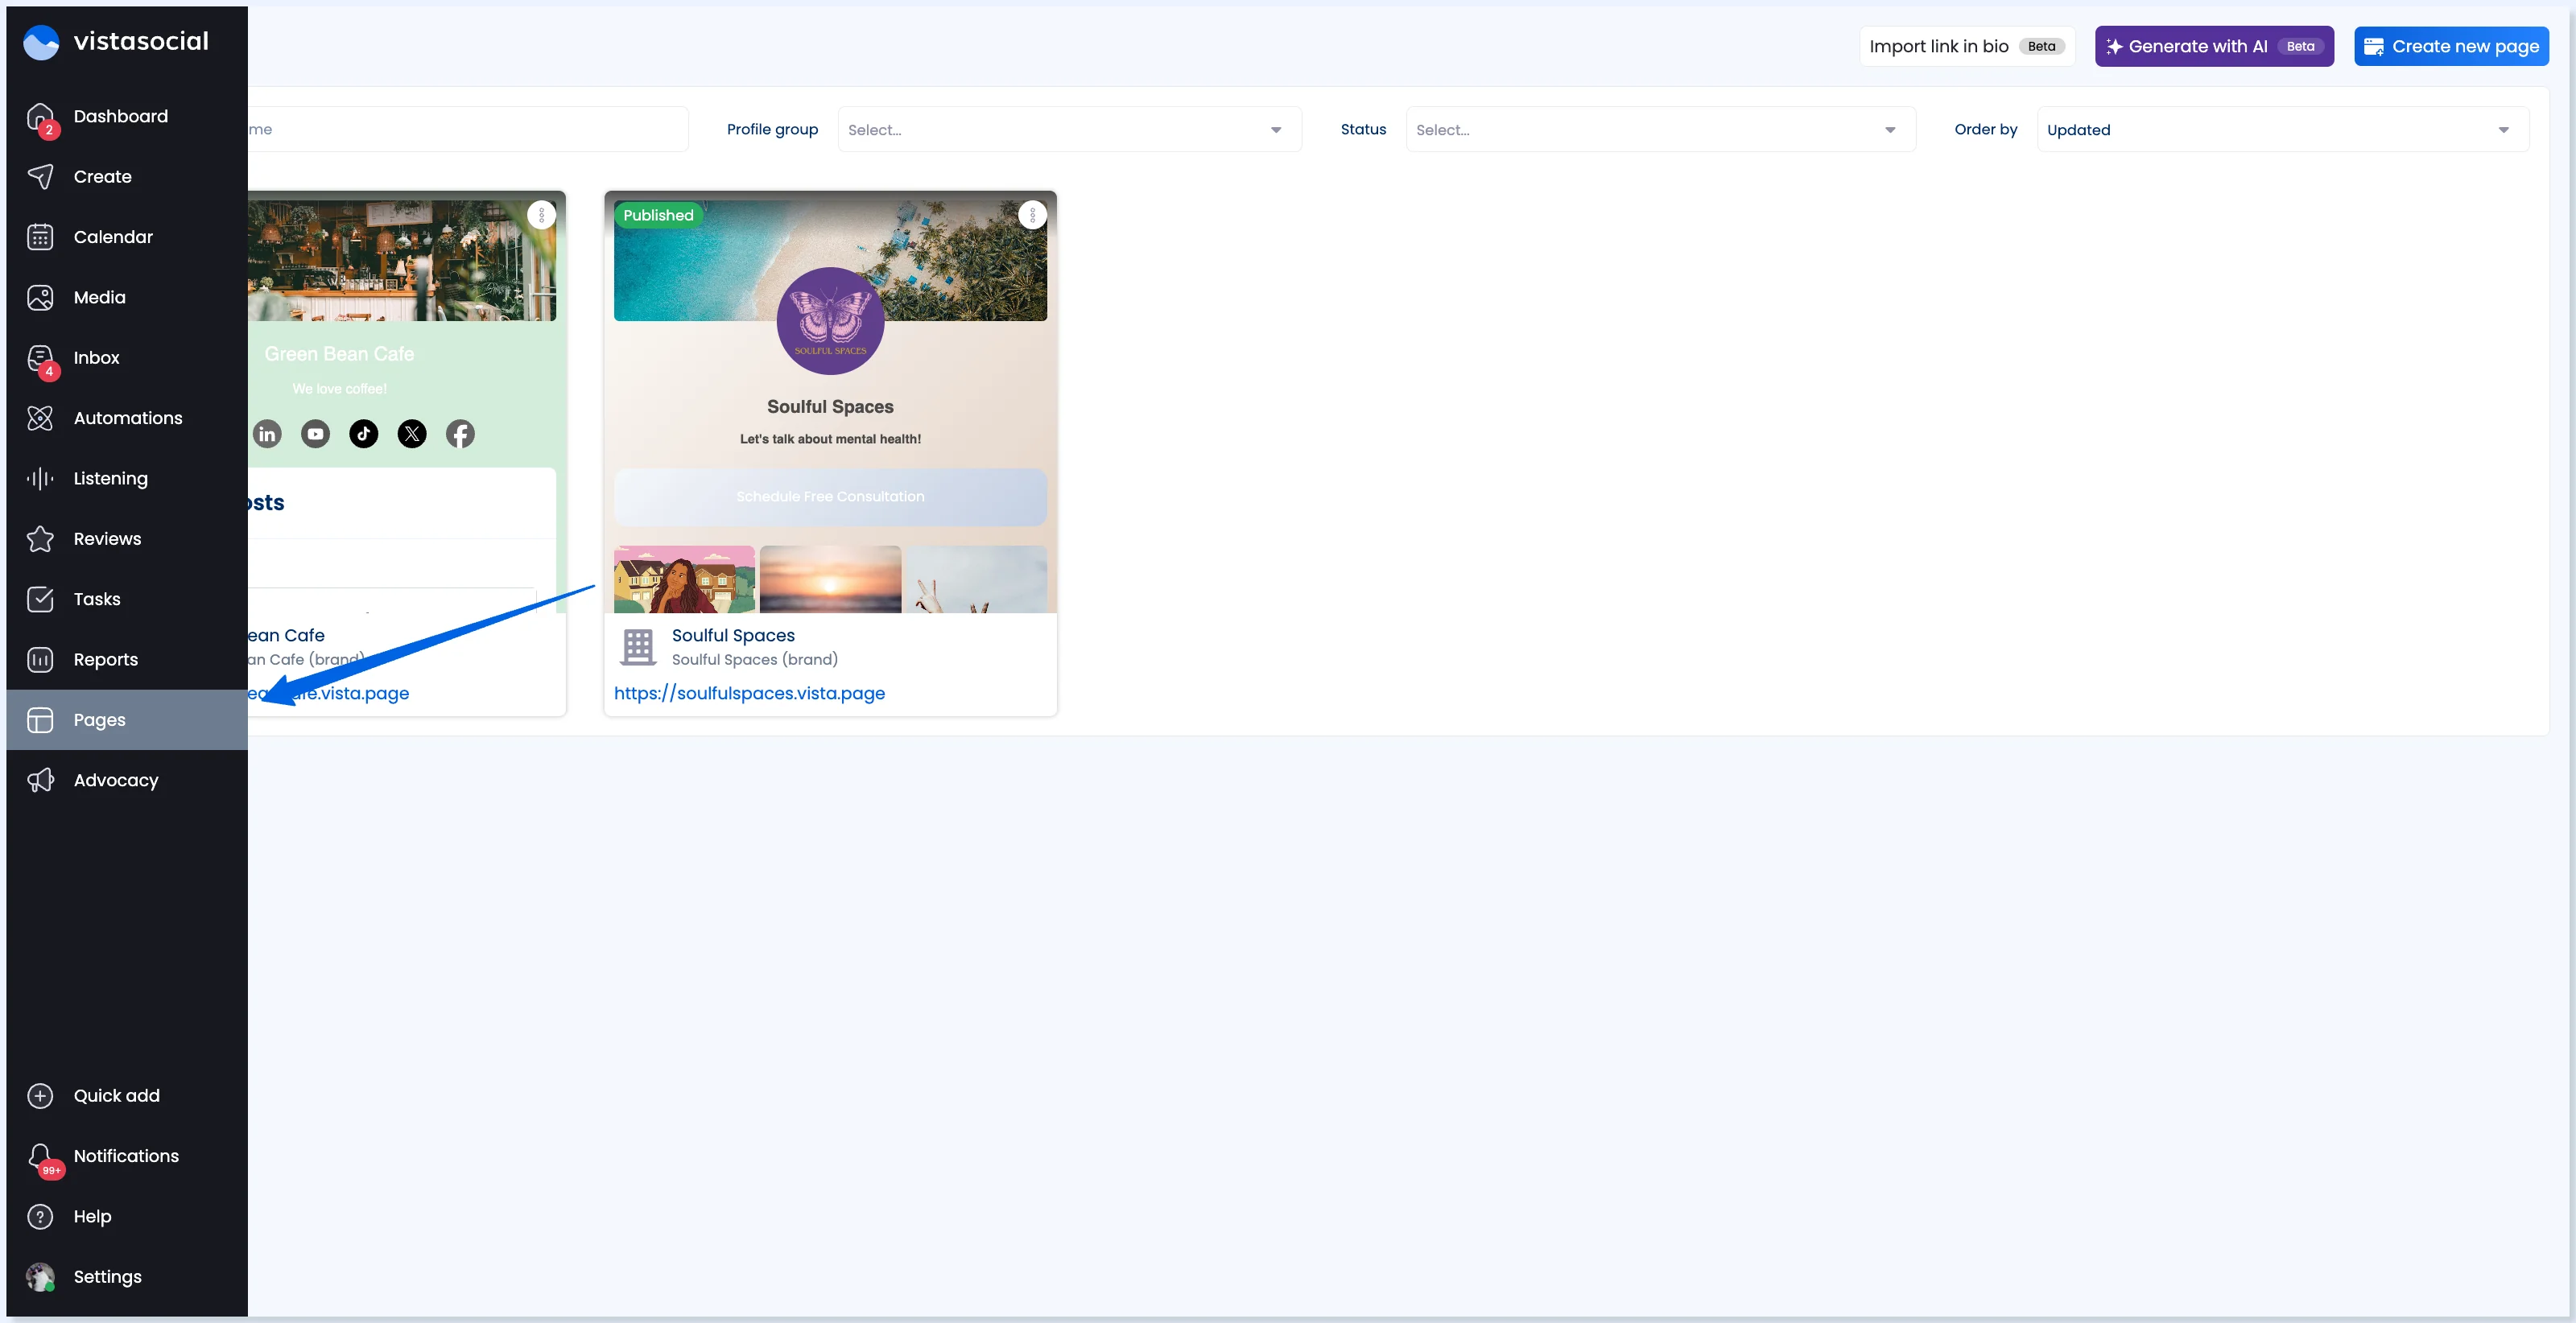Viewport: 2576px width, 1323px height.
Task: Open the Reviews star icon
Action: point(41,539)
